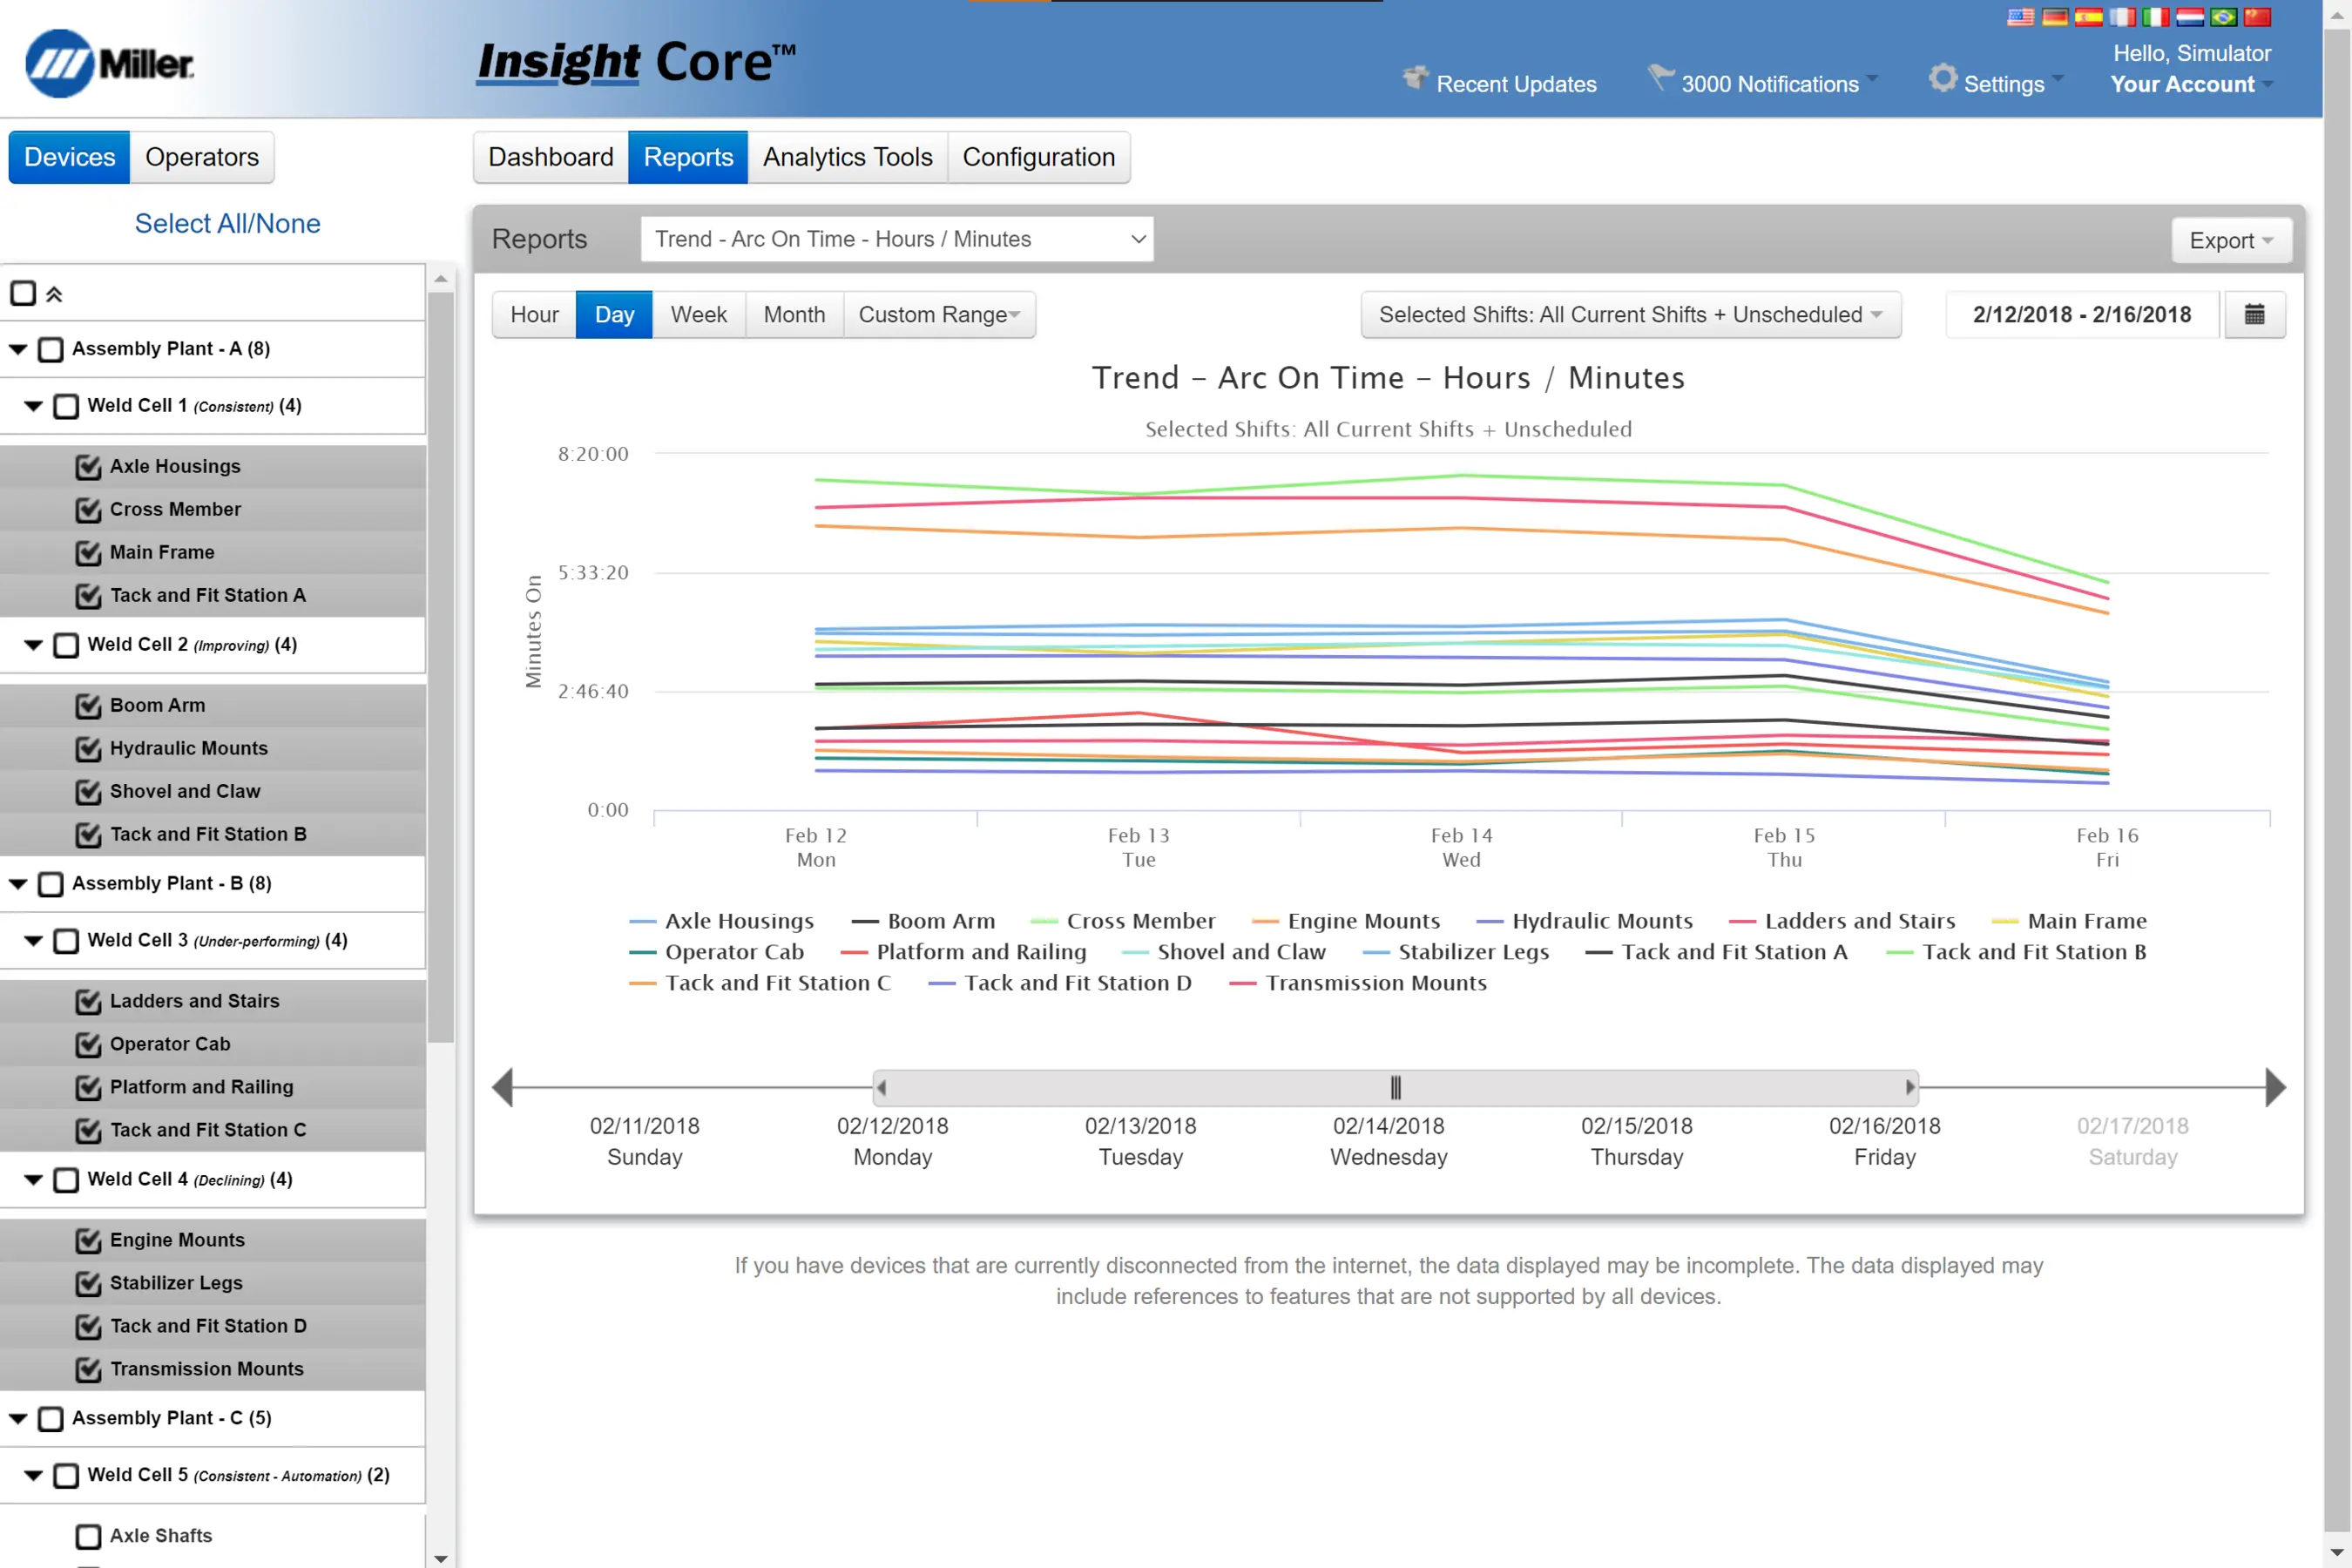Click the timeline left arrow

[x=503, y=1087]
